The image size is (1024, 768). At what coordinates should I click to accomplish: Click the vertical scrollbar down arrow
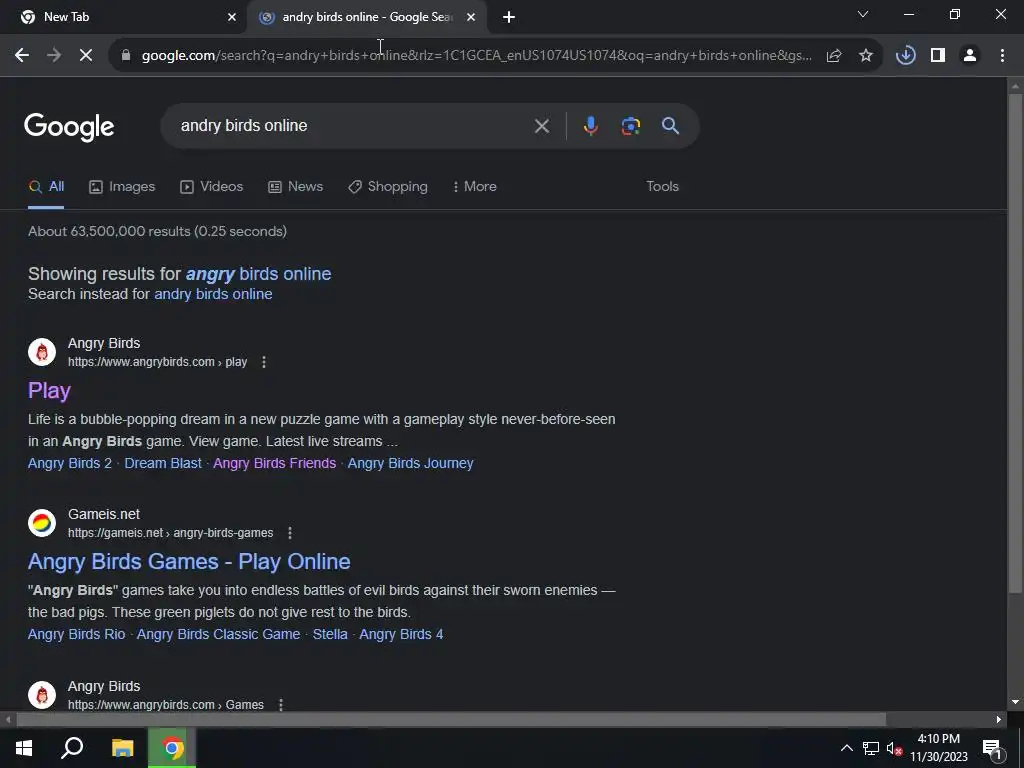(x=1015, y=702)
